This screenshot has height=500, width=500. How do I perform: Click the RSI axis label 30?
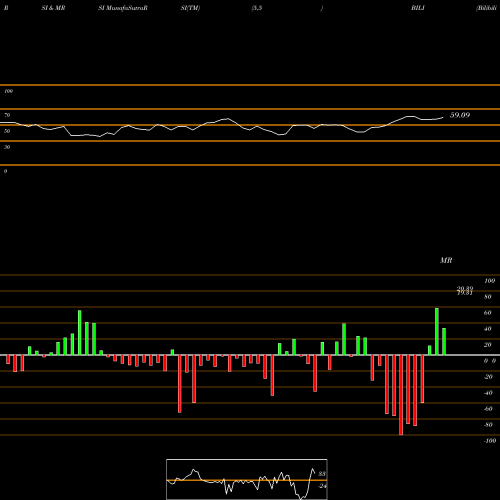(x=7, y=147)
